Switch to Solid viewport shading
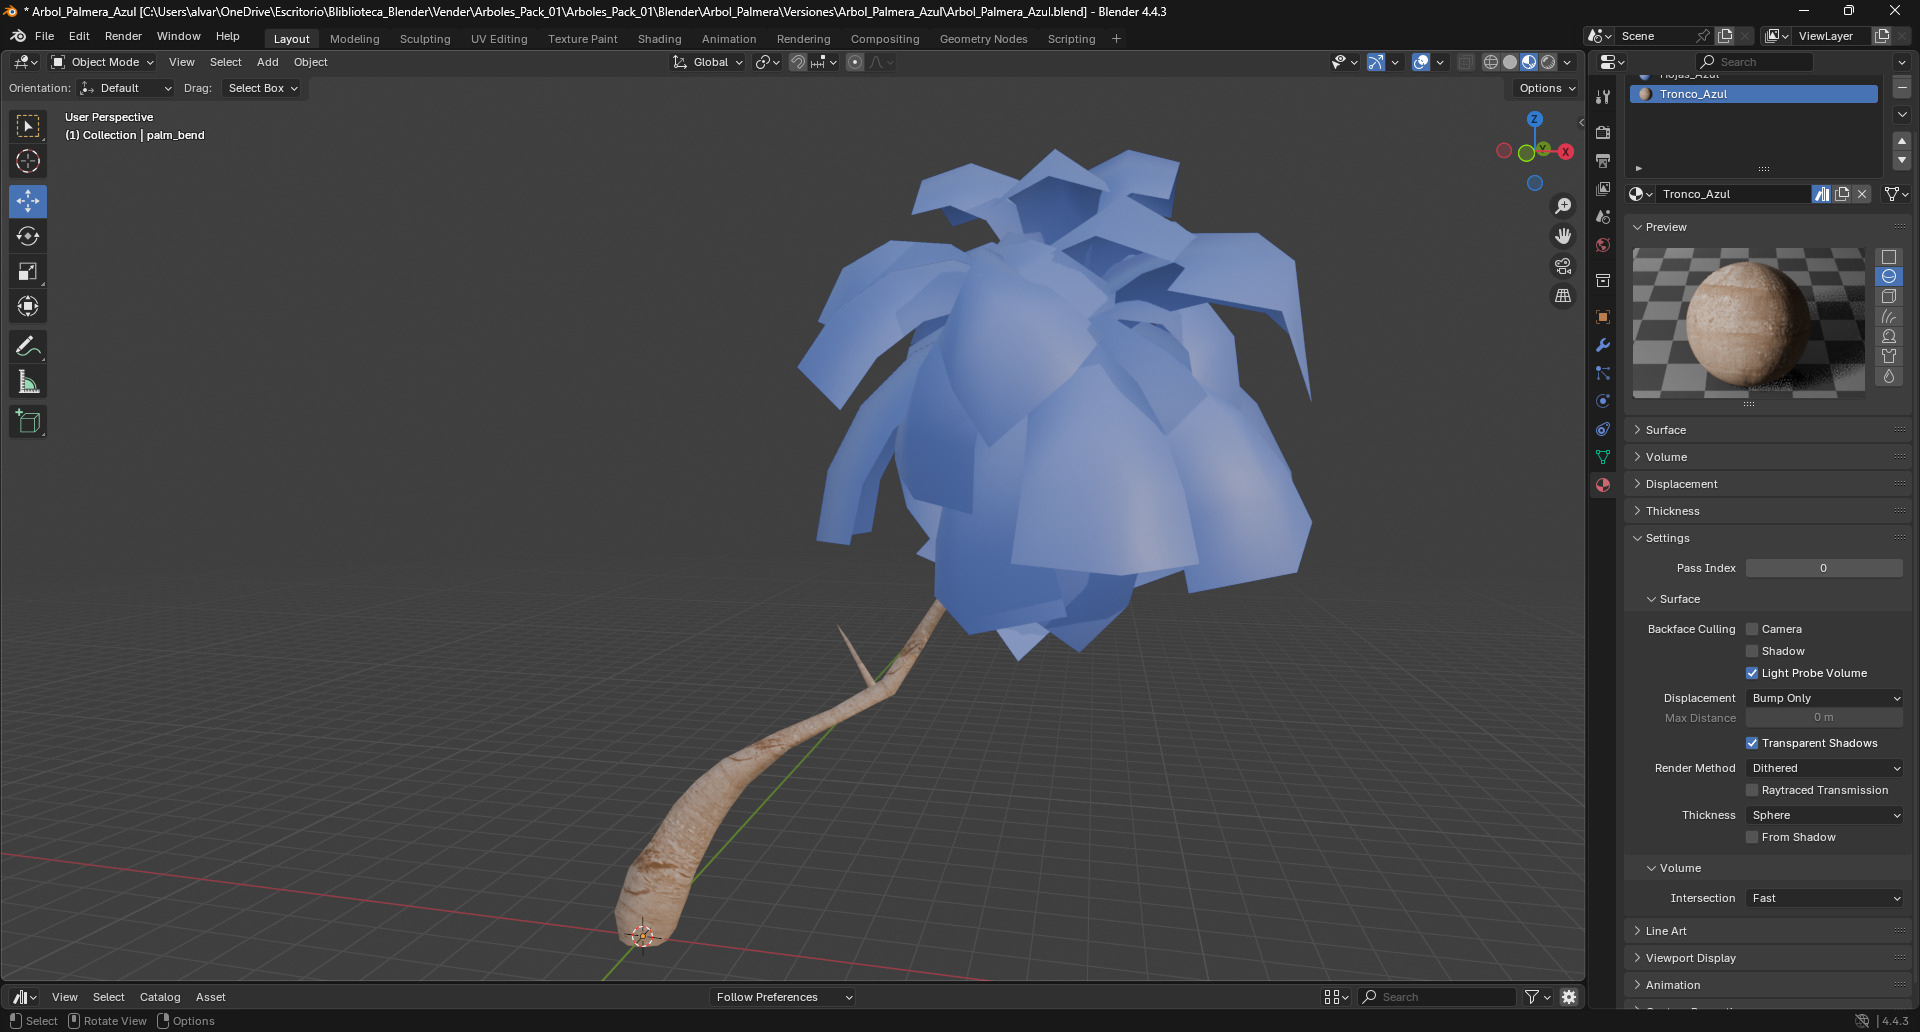This screenshot has height=1032, width=1920. (1510, 62)
